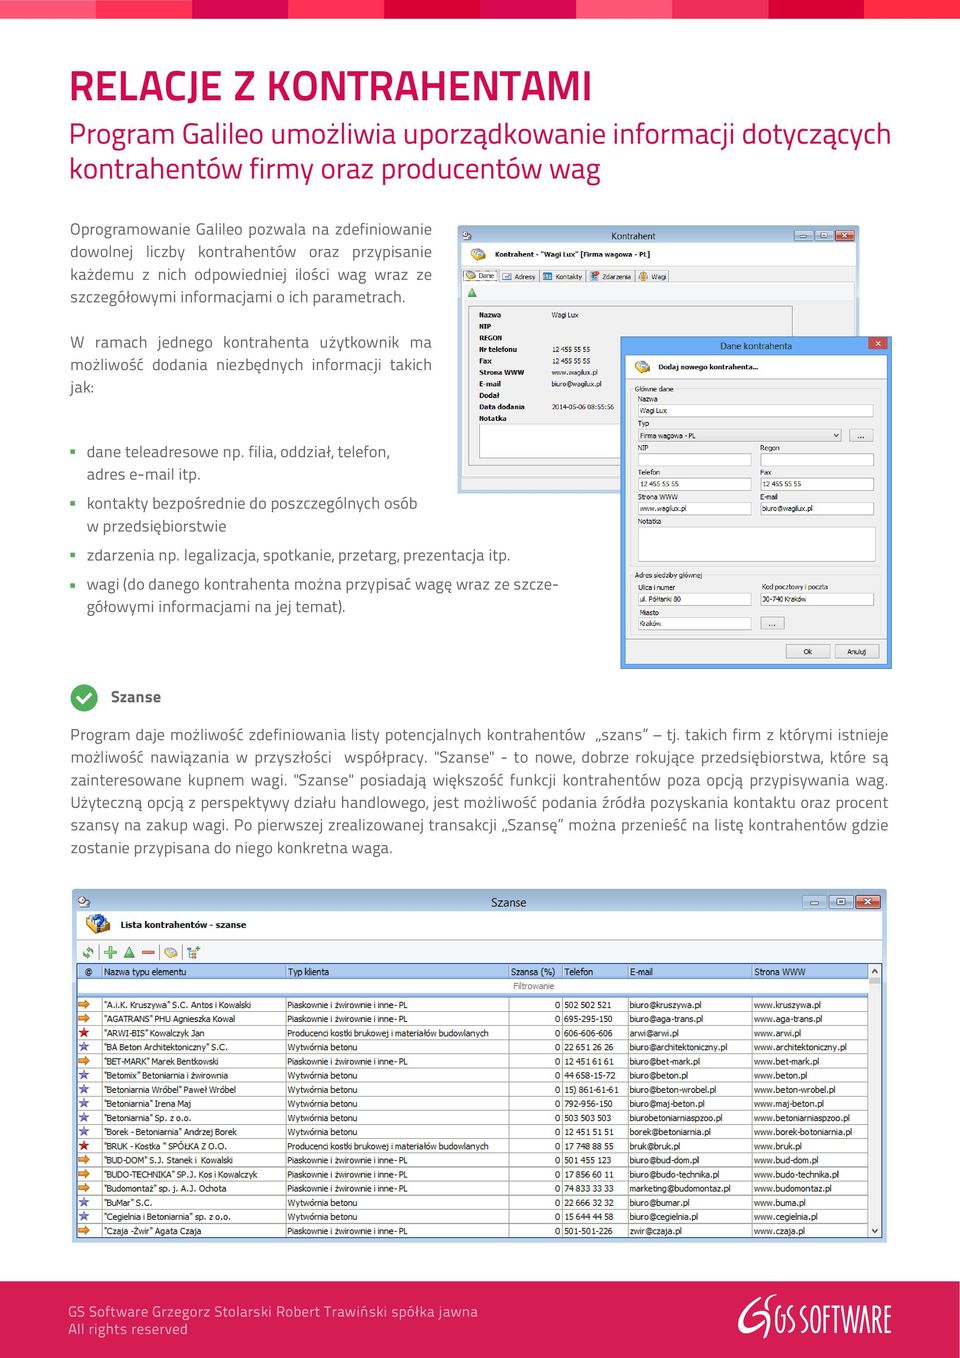Select "BUDO-TECHNIKA" SP.J. Kos i Kowalczyk row
The width and height of the screenshot is (960, 1358).
[x=472, y=1175]
